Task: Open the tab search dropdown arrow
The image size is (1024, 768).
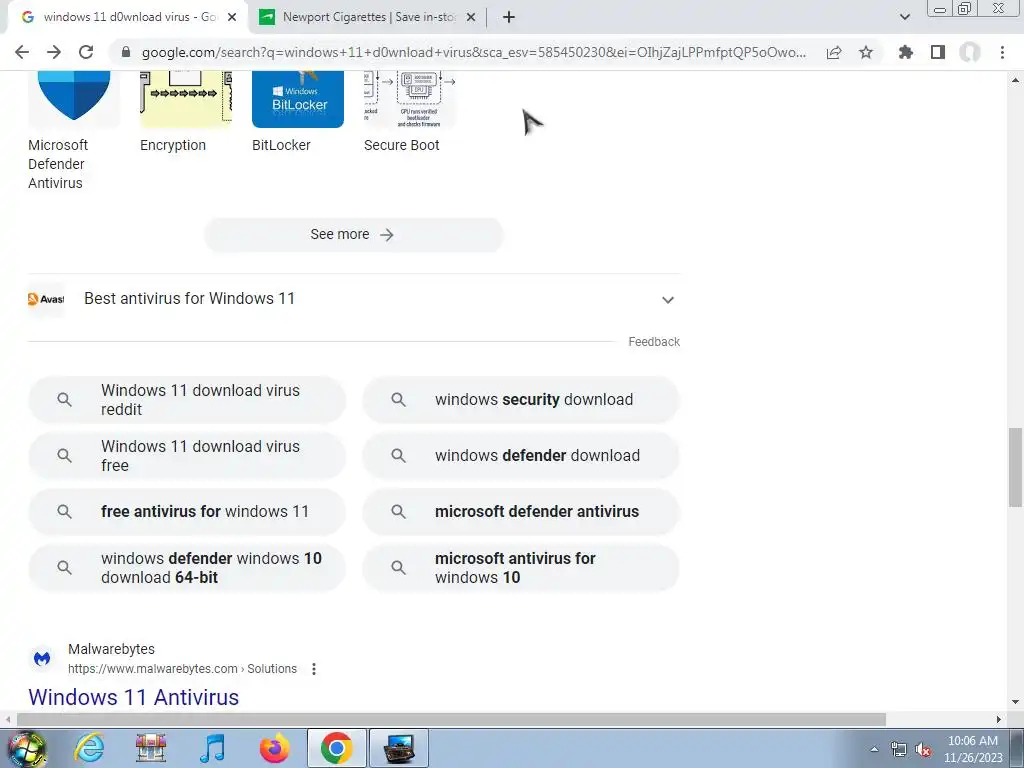Action: 904,17
